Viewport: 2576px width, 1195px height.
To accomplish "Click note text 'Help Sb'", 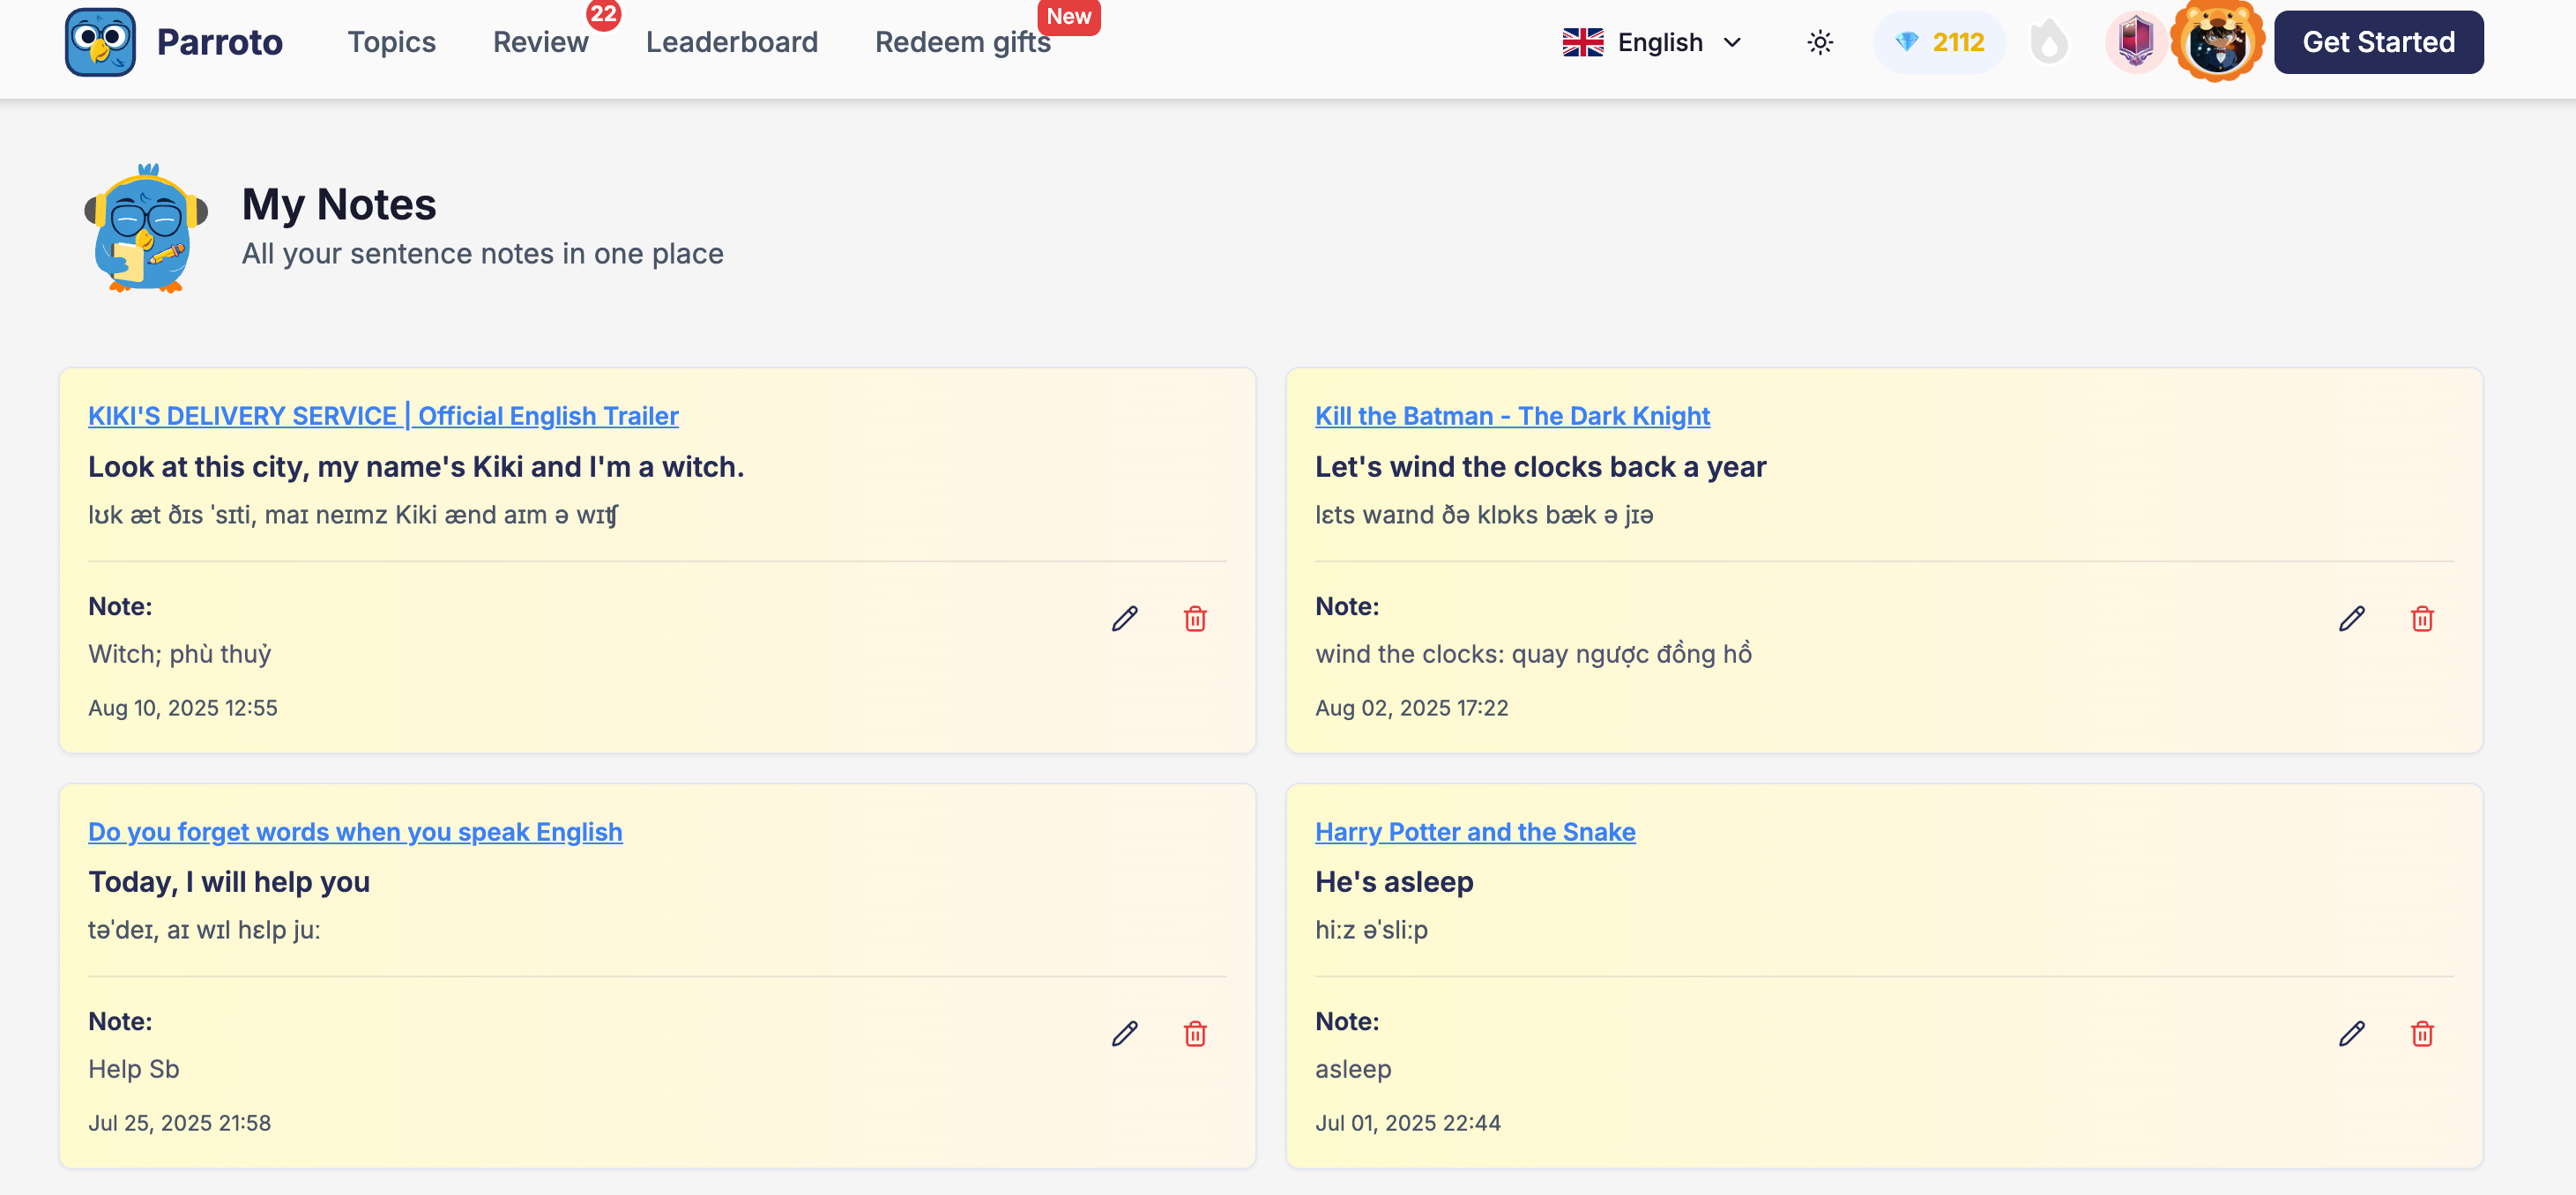I will (134, 1069).
